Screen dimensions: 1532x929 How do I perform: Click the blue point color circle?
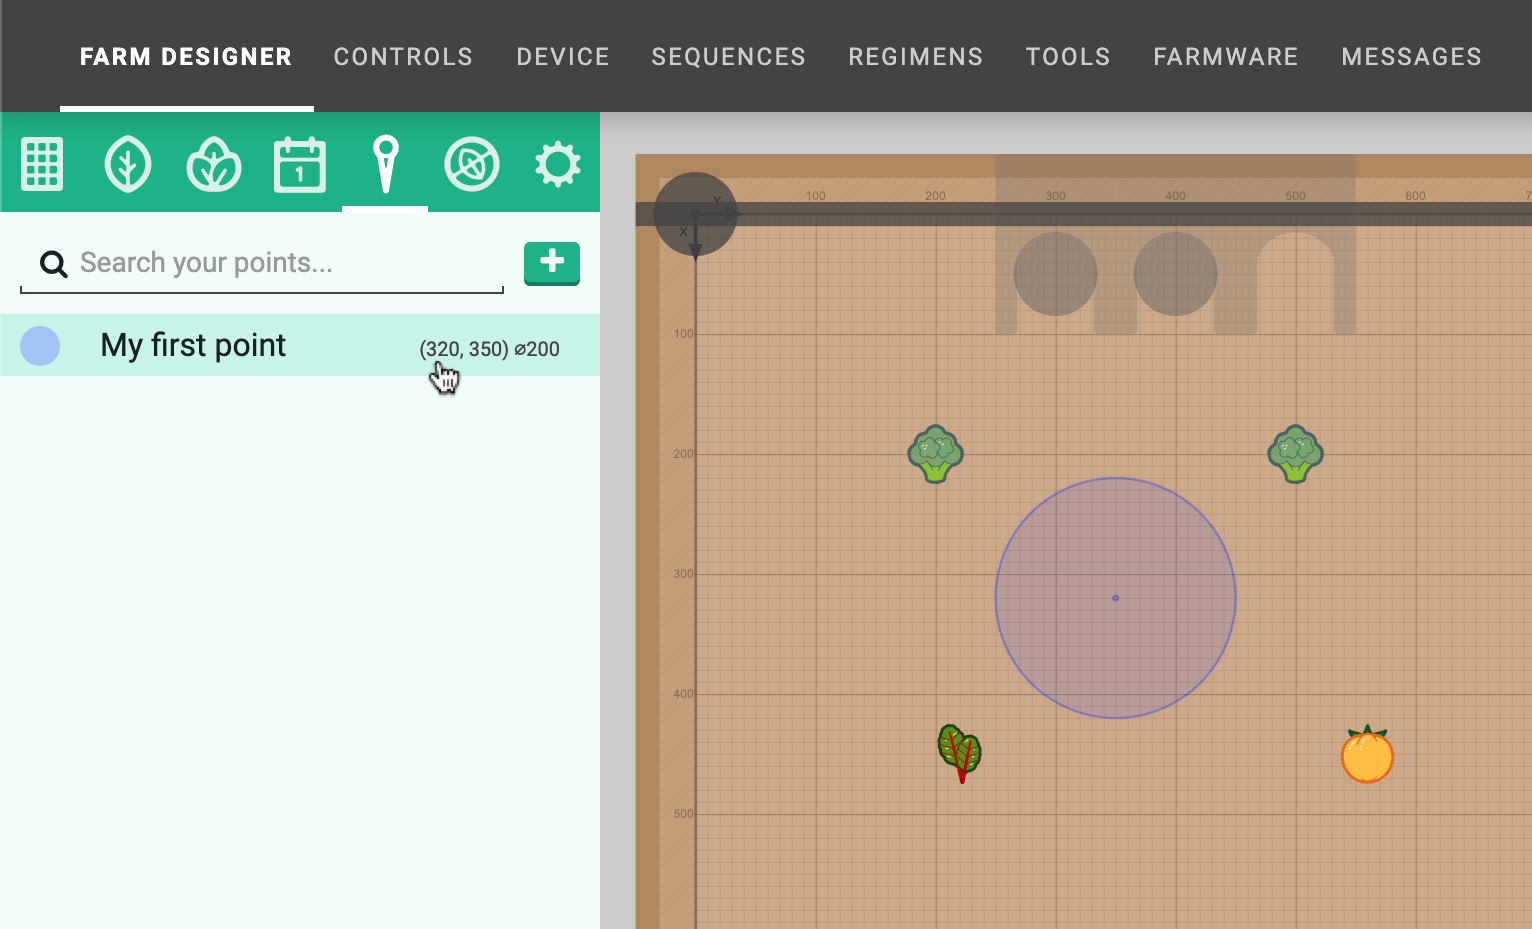point(40,346)
